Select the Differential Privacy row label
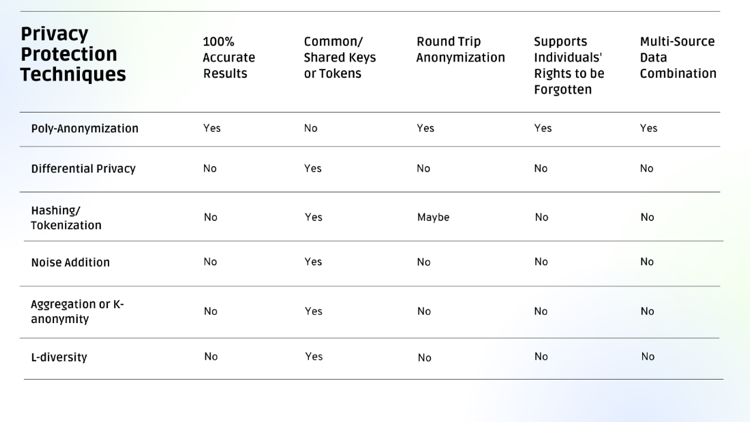Screen dimensions: 750x422 click(83, 169)
